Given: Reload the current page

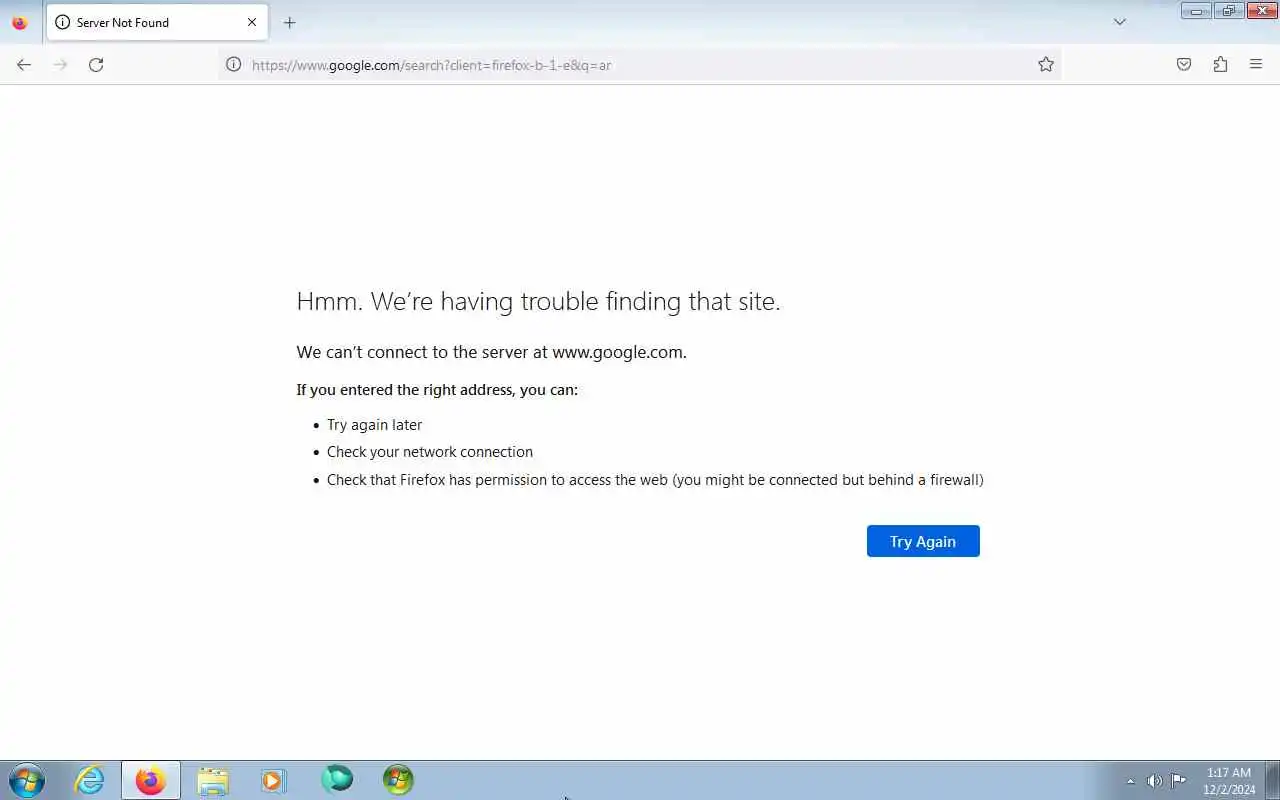Looking at the screenshot, I should 96,64.
